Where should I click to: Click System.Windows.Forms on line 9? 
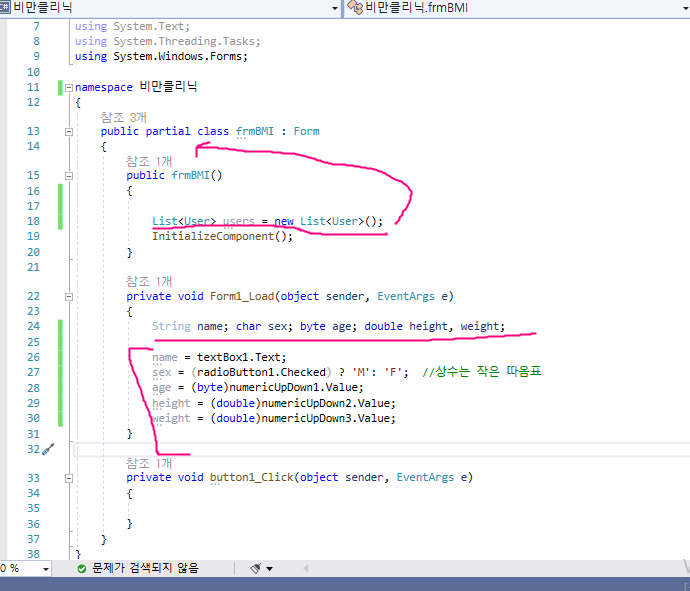click(177, 57)
